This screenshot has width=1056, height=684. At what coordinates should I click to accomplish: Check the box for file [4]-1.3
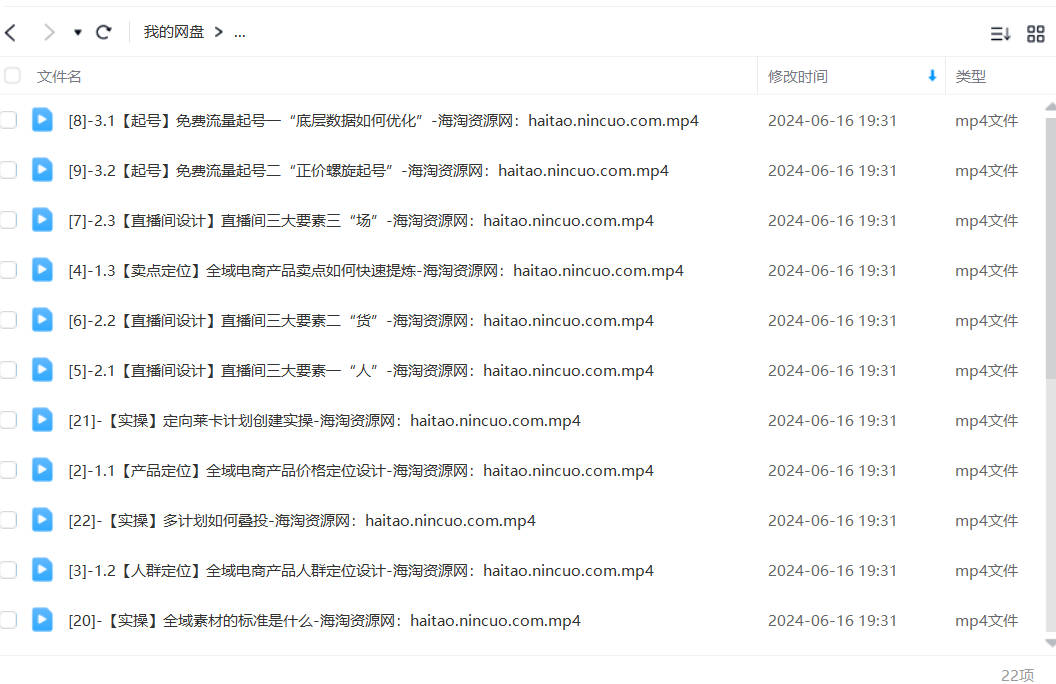[x=8, y=270]
